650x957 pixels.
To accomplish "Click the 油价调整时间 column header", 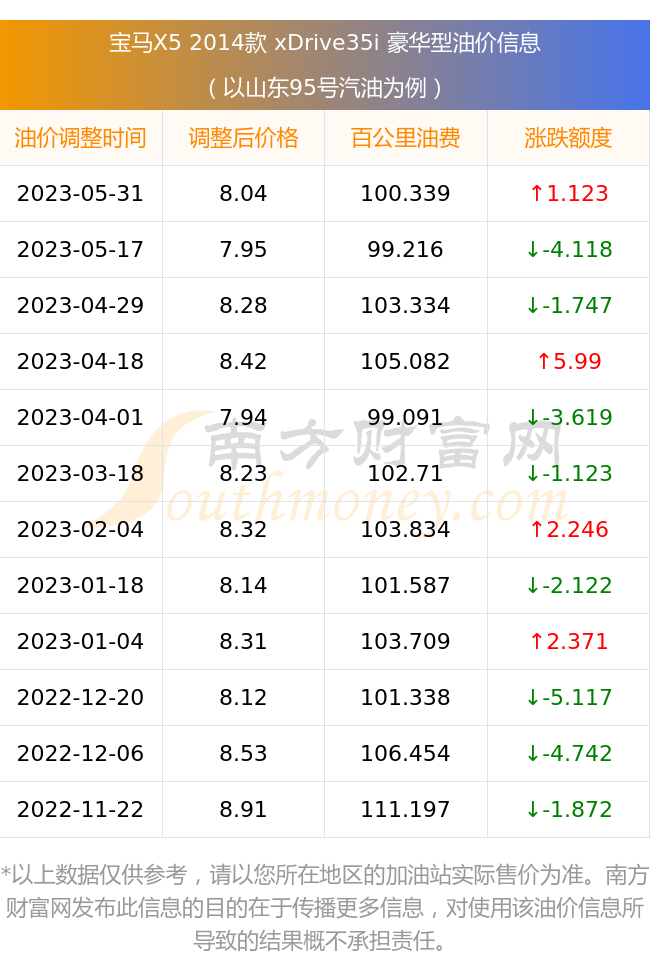I will tap(81, 138).
